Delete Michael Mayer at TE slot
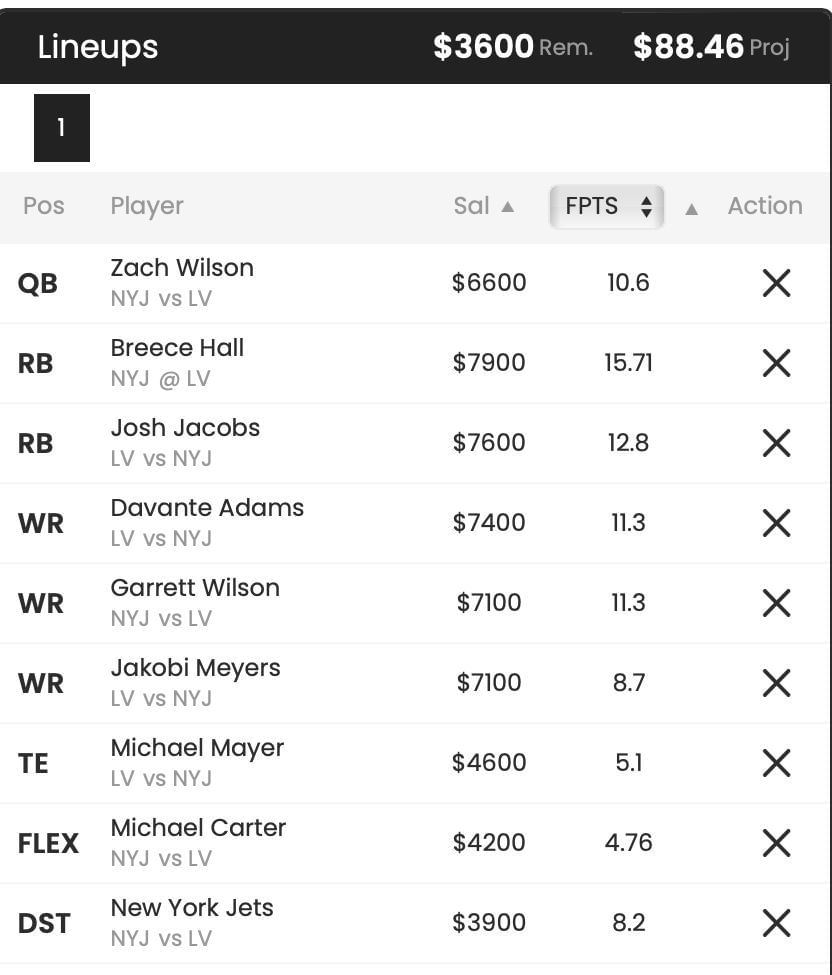 point(776,763)
